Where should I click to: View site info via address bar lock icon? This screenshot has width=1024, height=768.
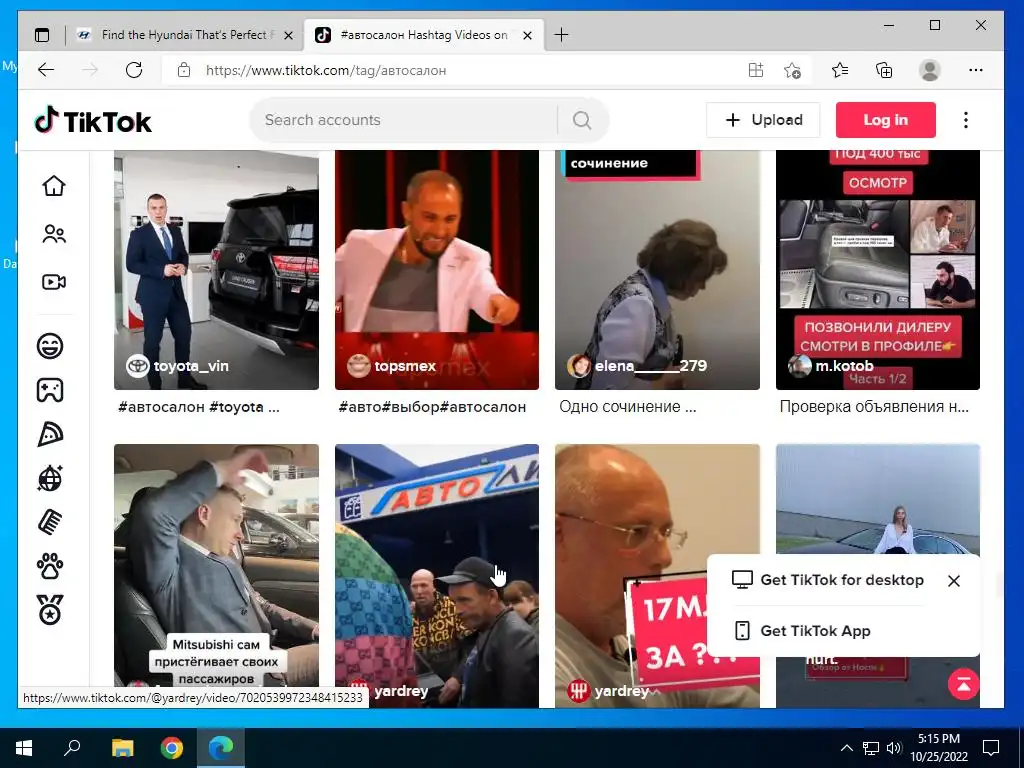(184, 70)
